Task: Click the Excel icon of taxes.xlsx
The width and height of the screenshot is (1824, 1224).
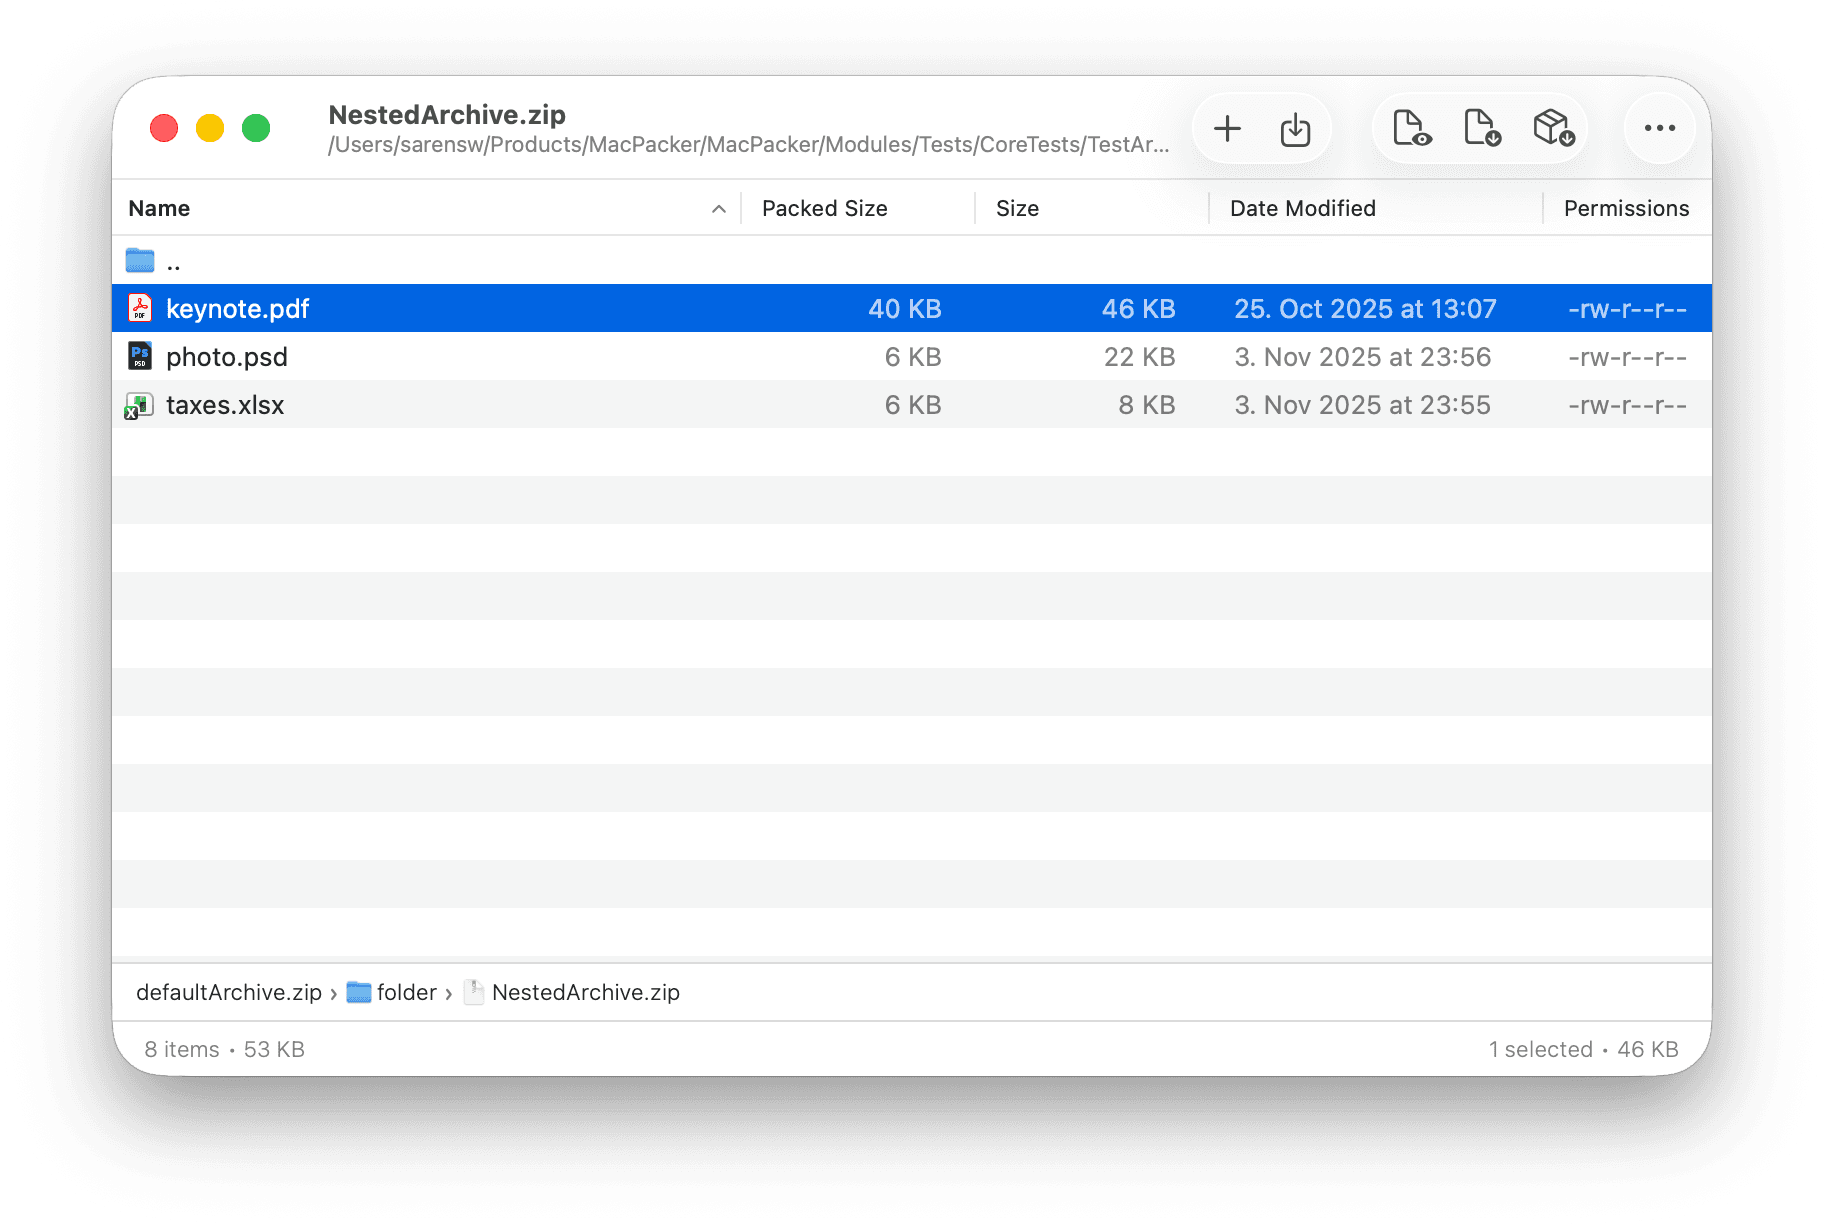Action: pyautogui.click(x=139, y=405)
